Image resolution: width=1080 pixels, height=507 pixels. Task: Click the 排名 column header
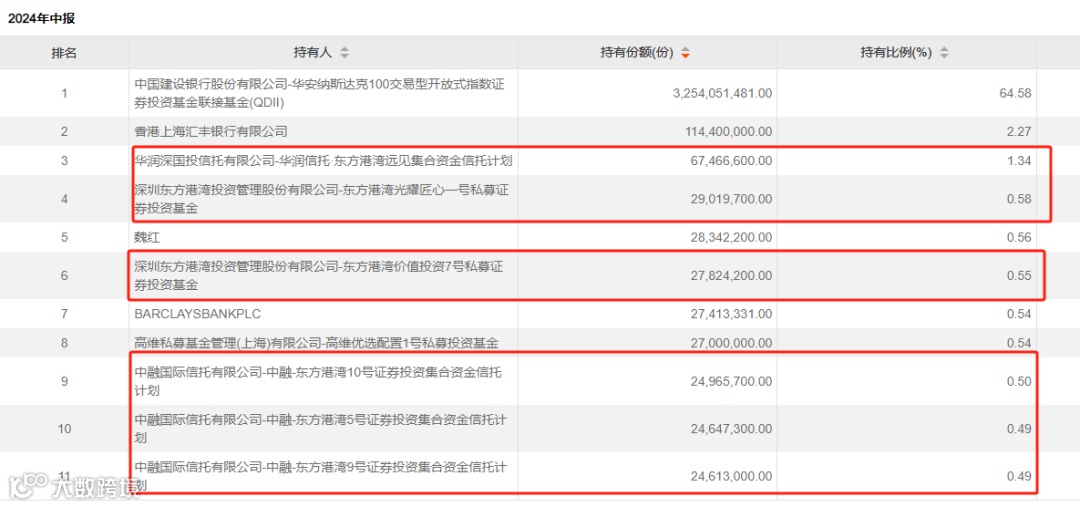click(x=64, y=53)
